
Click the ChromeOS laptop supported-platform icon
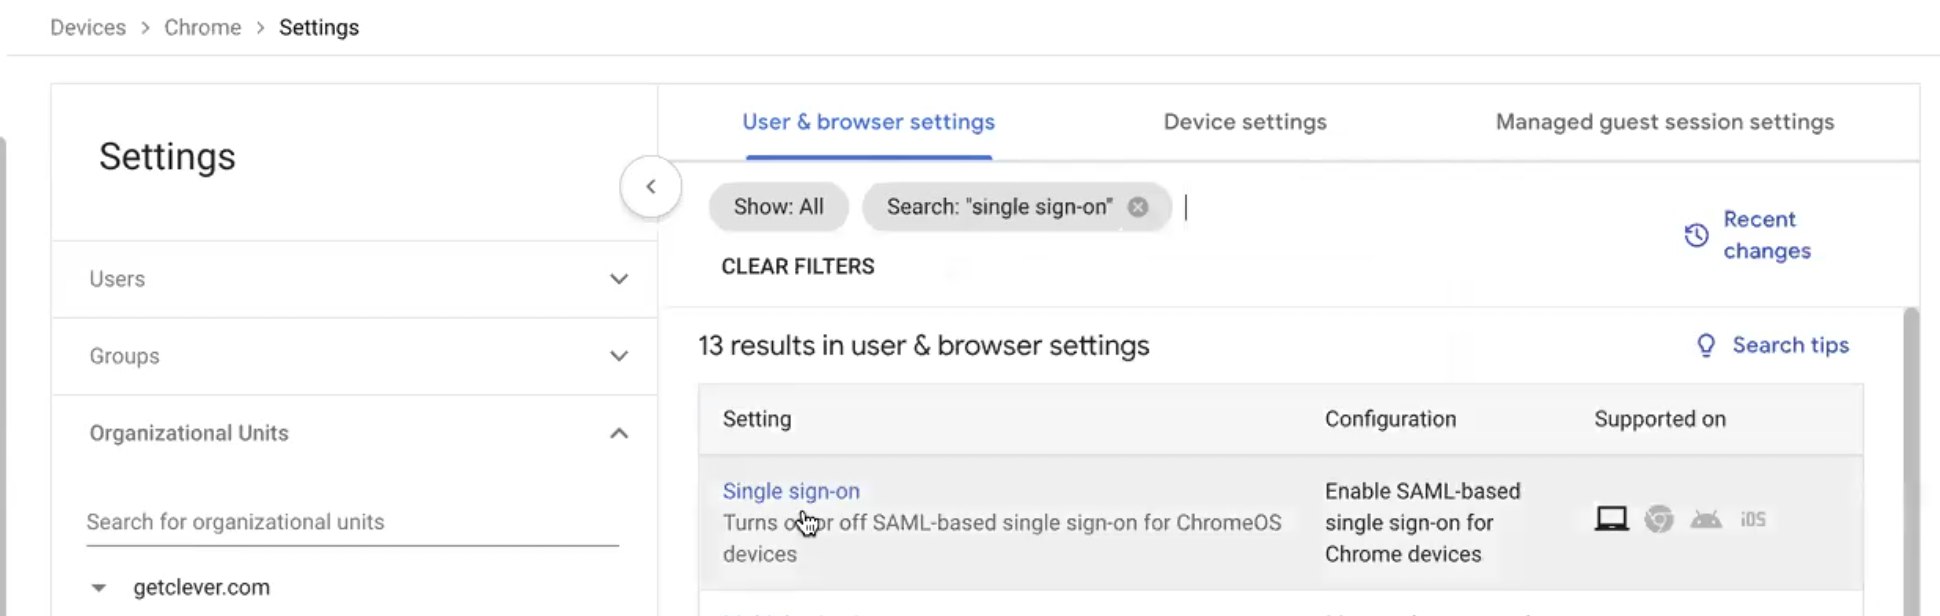1610,518
